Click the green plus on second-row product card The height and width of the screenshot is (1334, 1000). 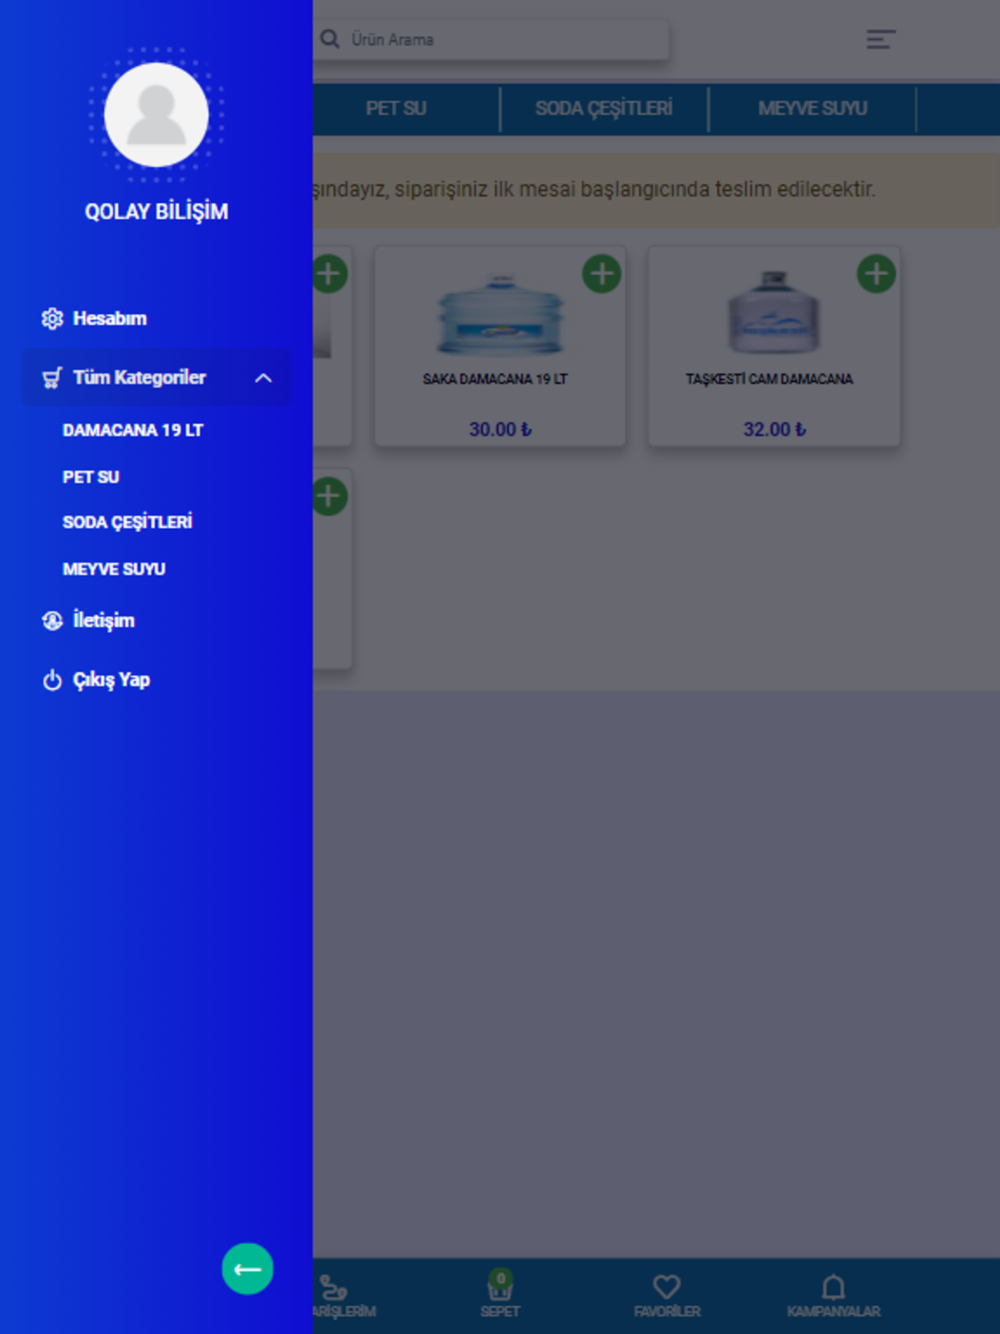329,496
